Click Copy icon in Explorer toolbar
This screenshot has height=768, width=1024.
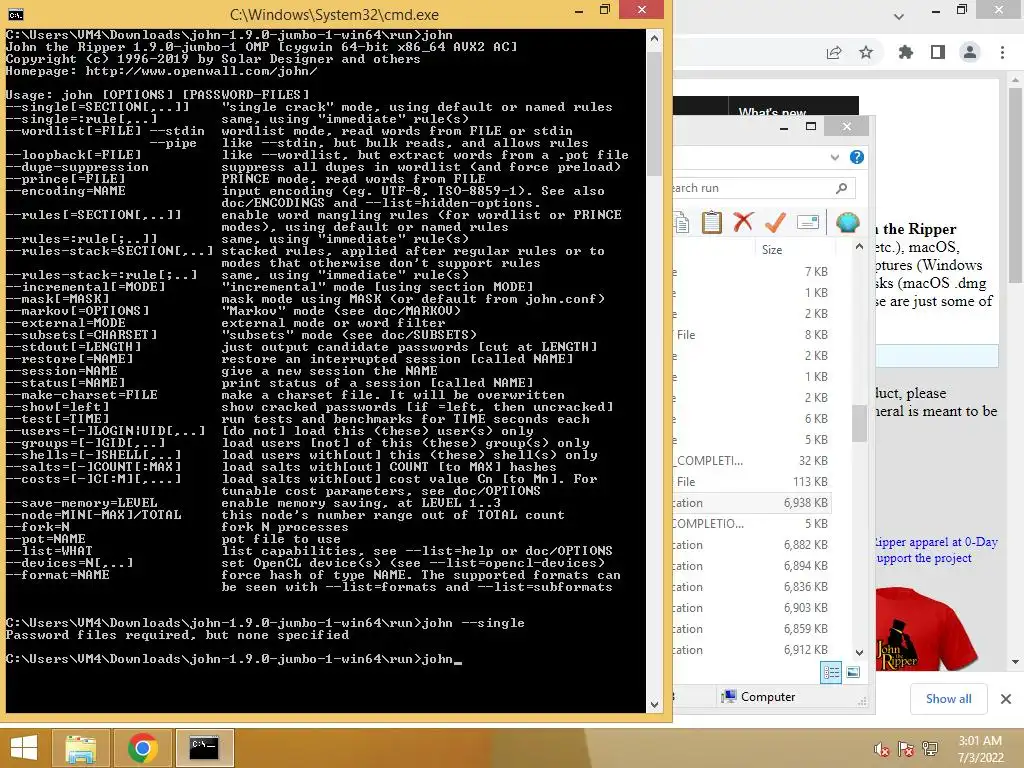[x=681, y=223]
